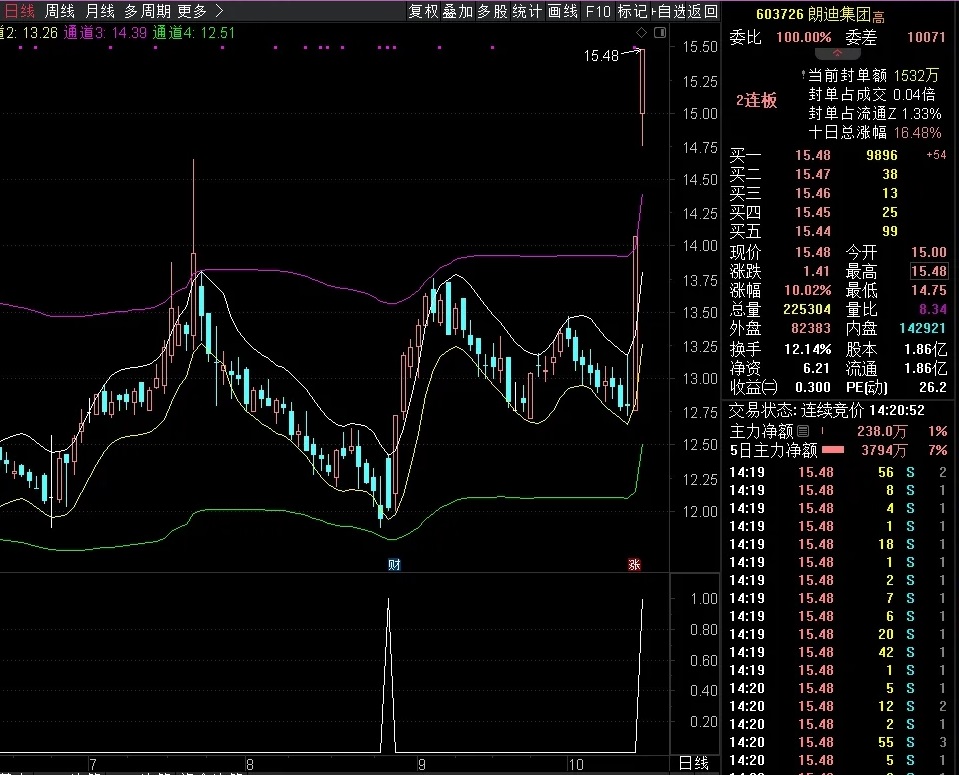Click the blue 财 marker on the chart

(394, 565)
